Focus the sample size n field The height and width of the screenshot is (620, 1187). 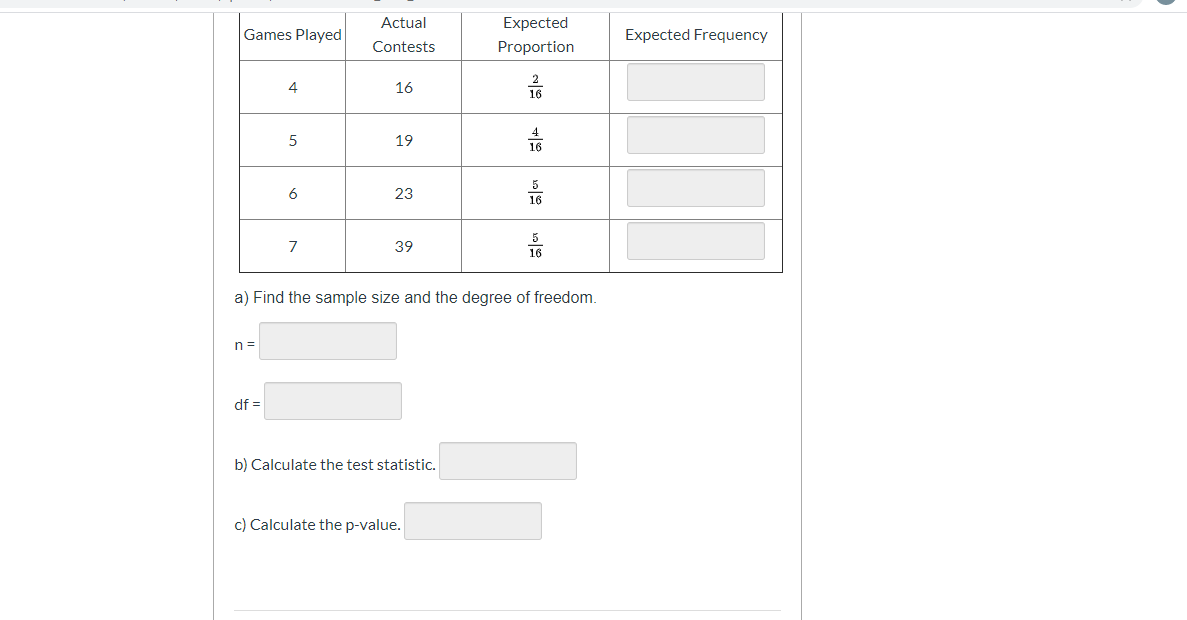[x=328, y=341]
